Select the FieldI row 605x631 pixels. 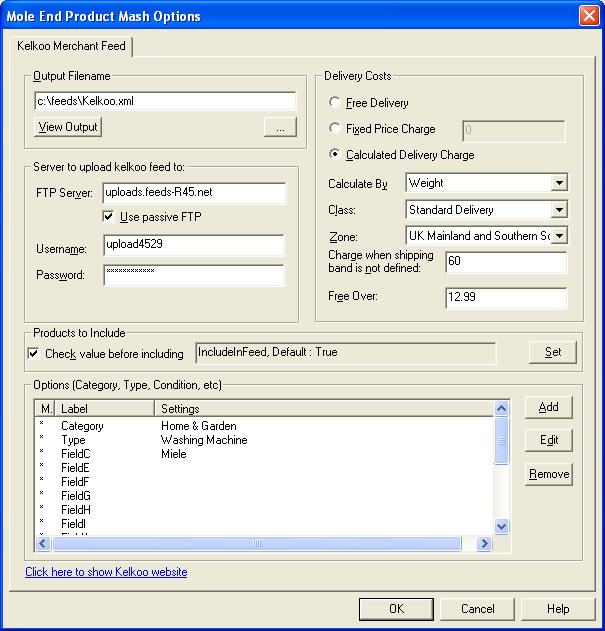coord(264,524)
